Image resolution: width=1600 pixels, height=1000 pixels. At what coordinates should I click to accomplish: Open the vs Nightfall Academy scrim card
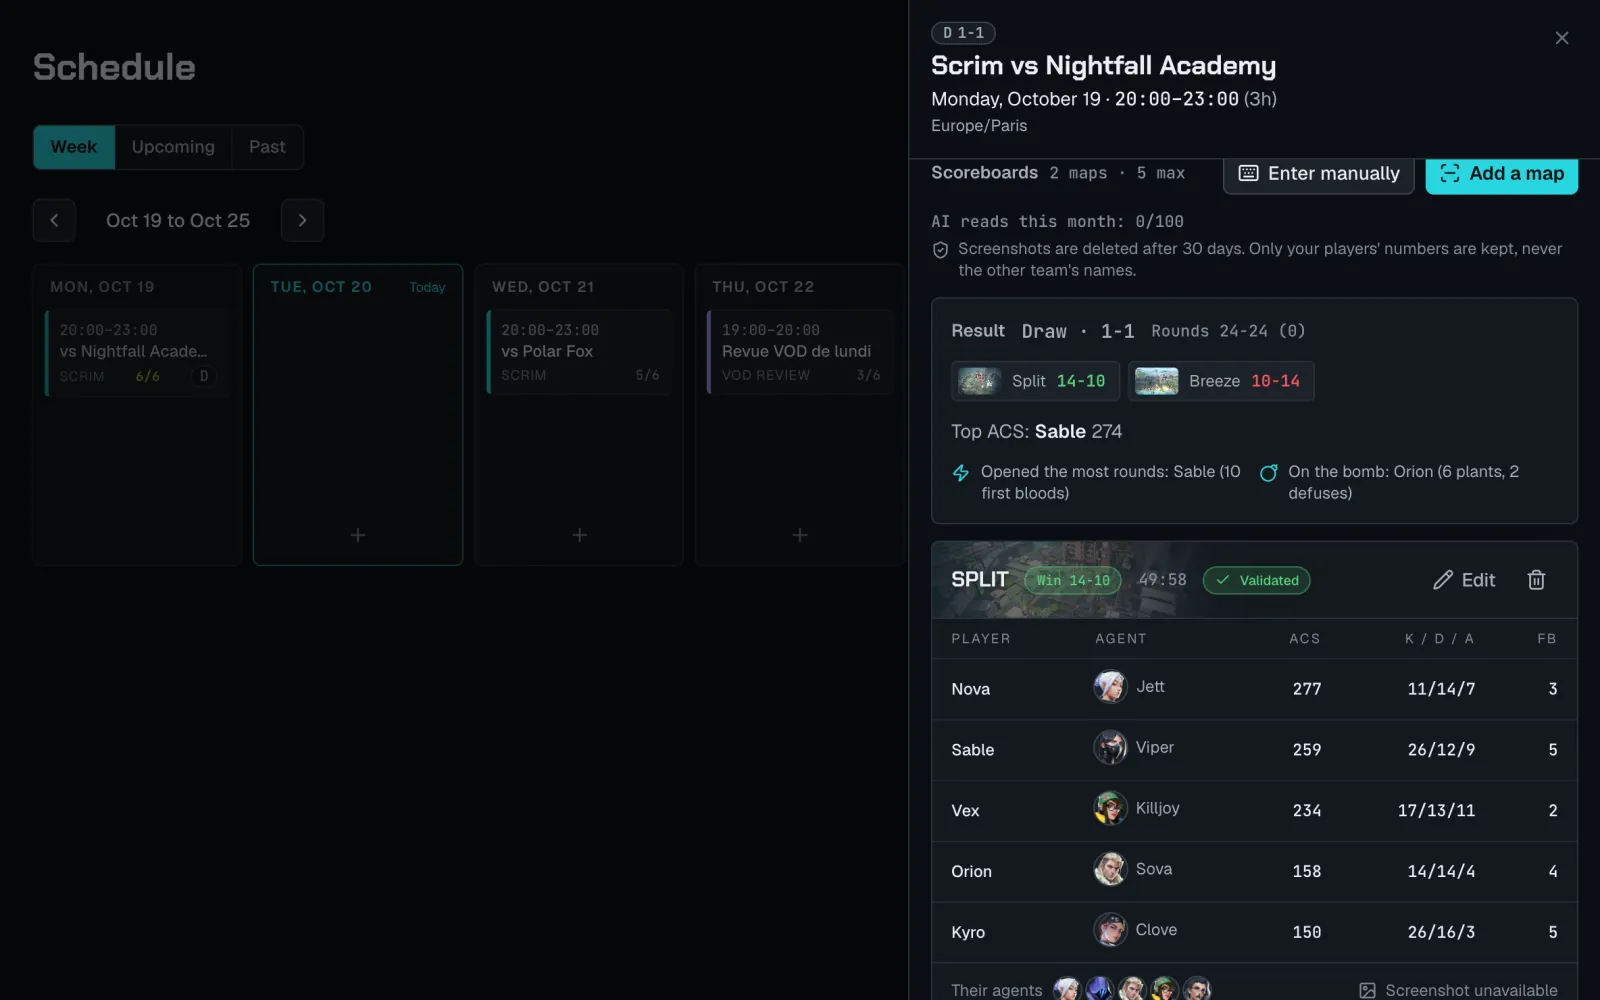138,352
